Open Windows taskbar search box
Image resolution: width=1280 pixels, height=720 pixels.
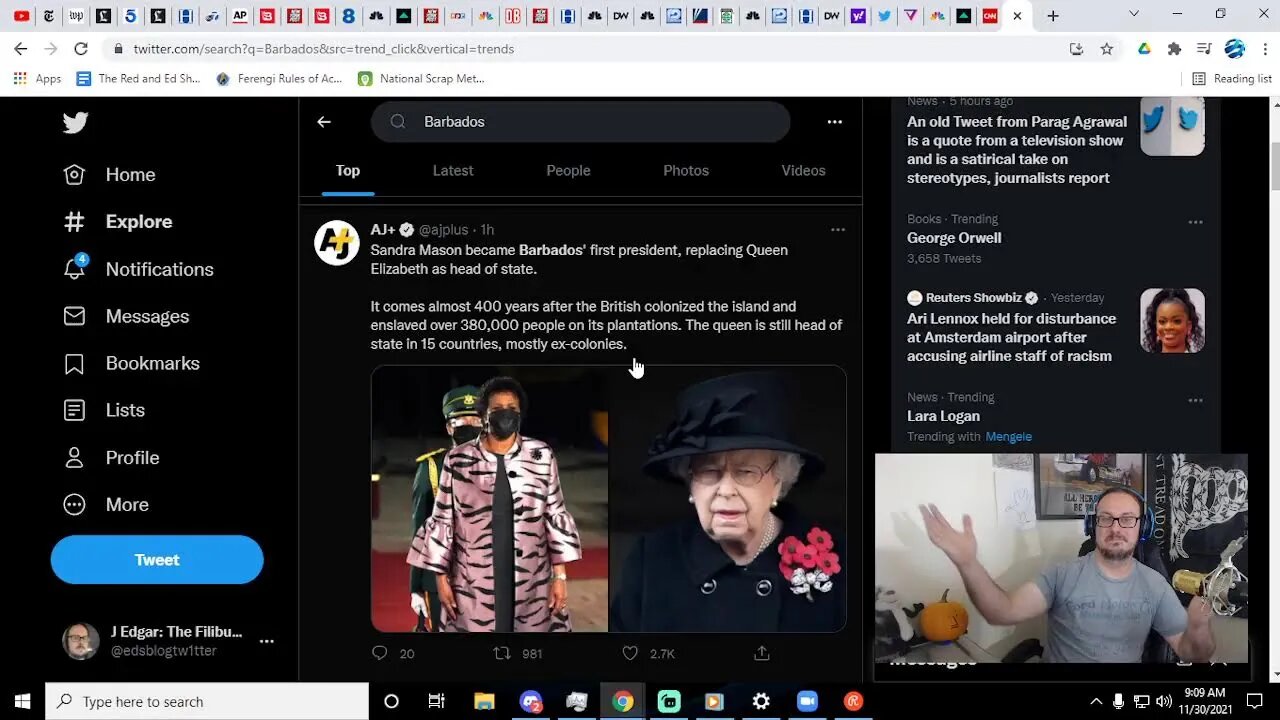coord(207,701)
